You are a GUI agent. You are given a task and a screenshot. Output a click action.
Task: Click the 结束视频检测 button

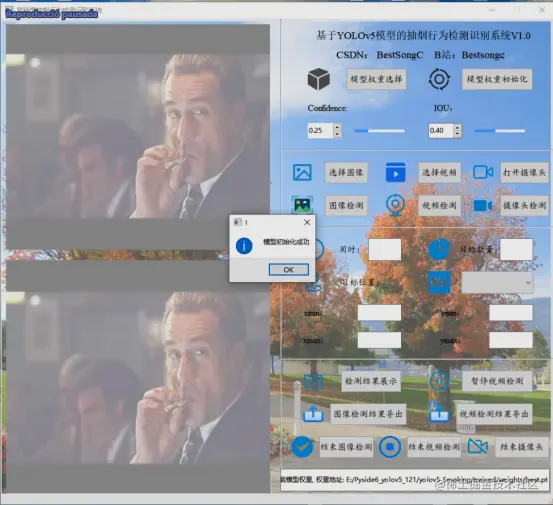pos(434,447)
